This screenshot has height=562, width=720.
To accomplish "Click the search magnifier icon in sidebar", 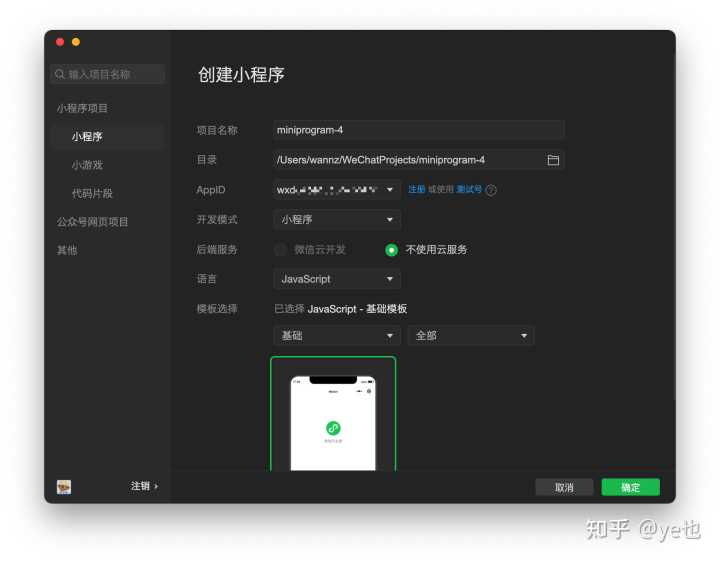I will (x=60, y=74).
